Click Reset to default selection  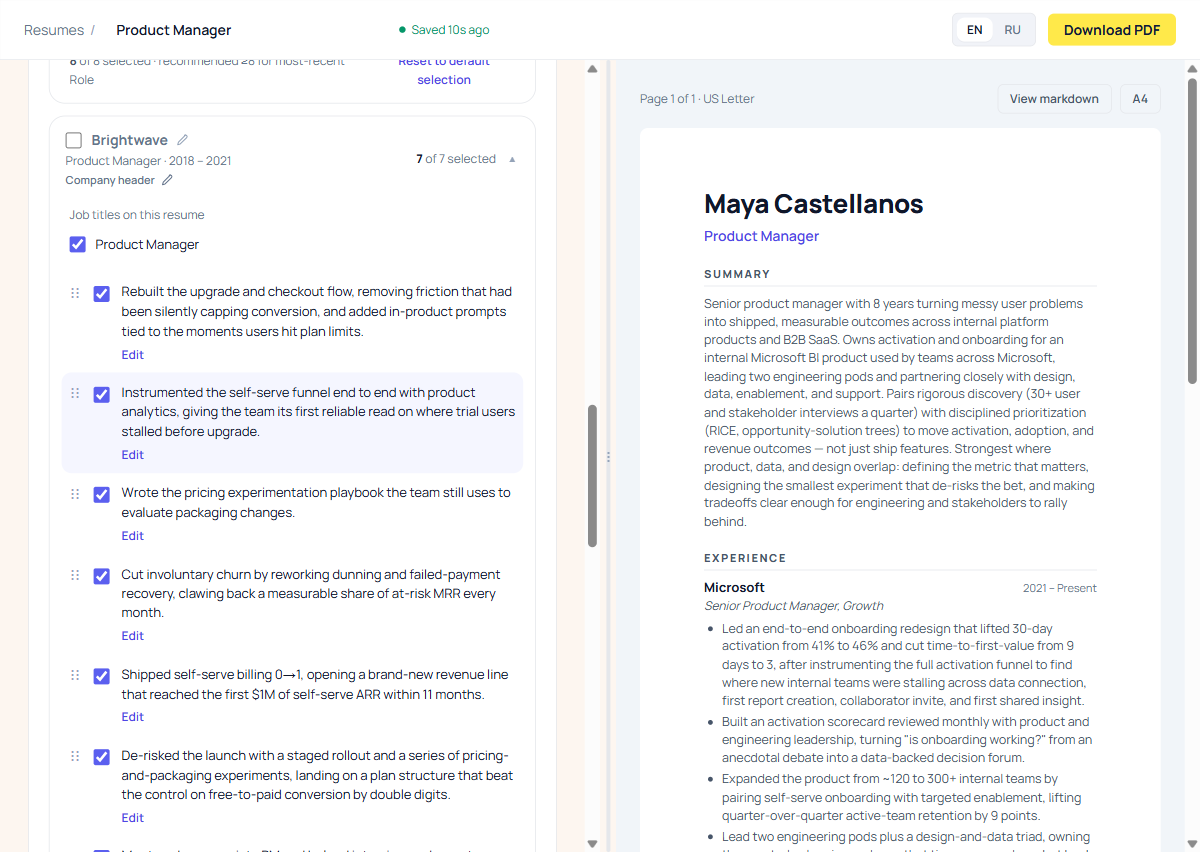(x=444, y=70)
